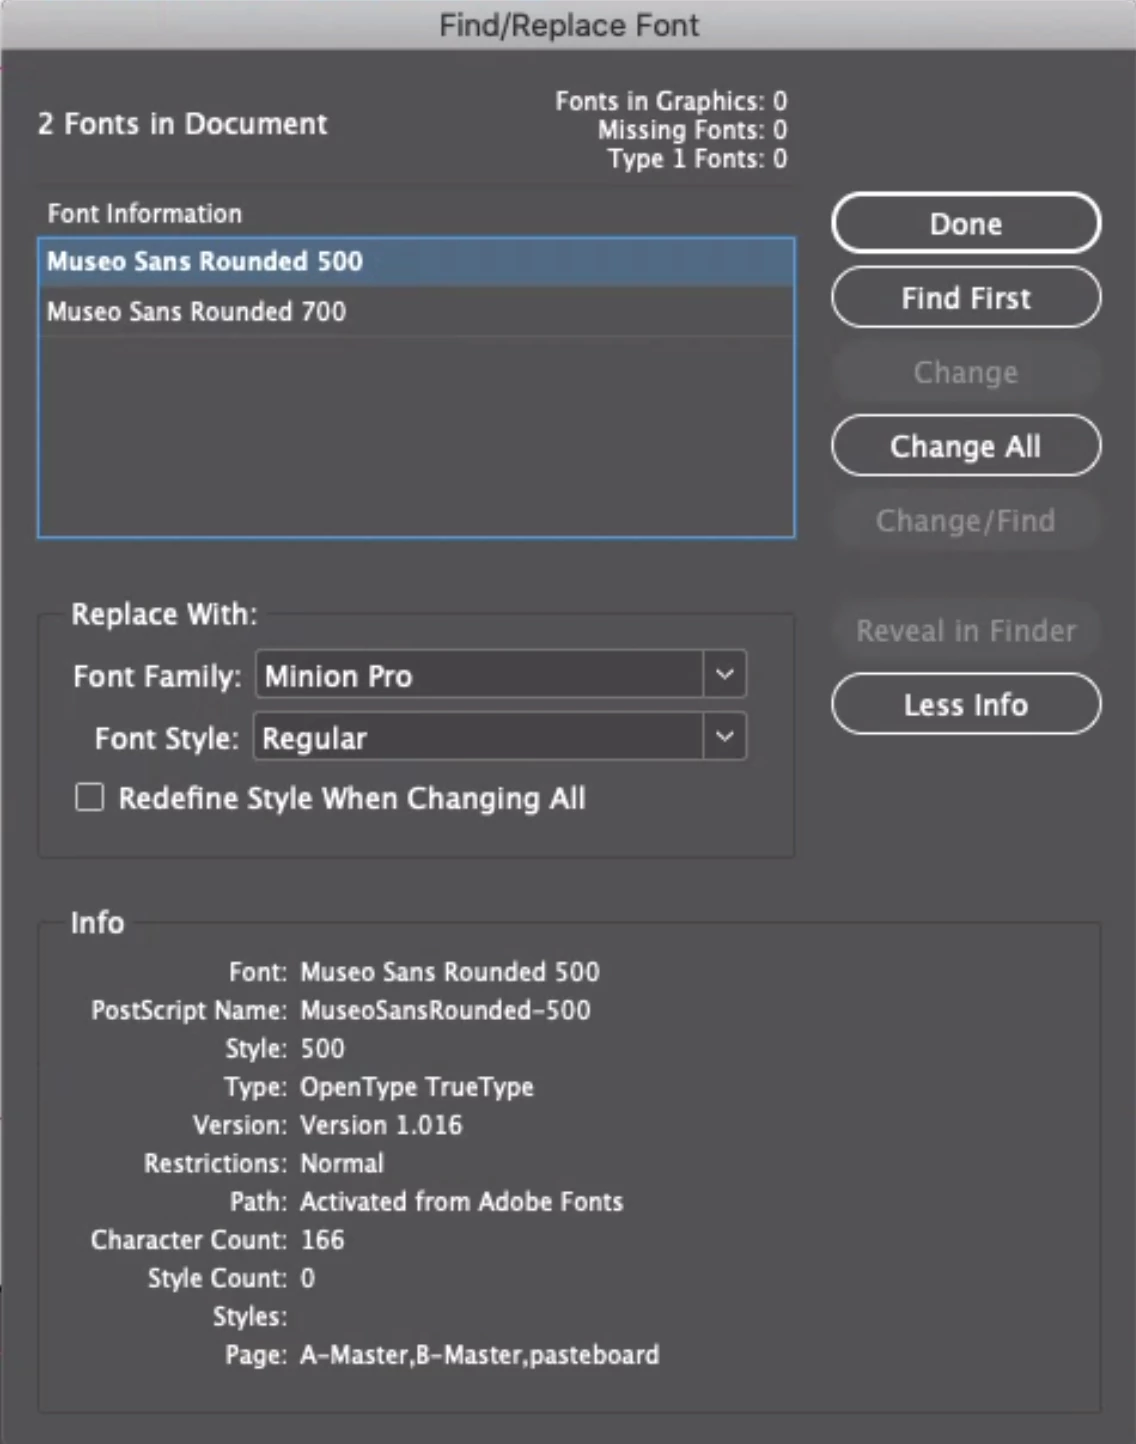Click the Less Info button
This screenshot has width=1136, height=1444.
tap(965, 704)
